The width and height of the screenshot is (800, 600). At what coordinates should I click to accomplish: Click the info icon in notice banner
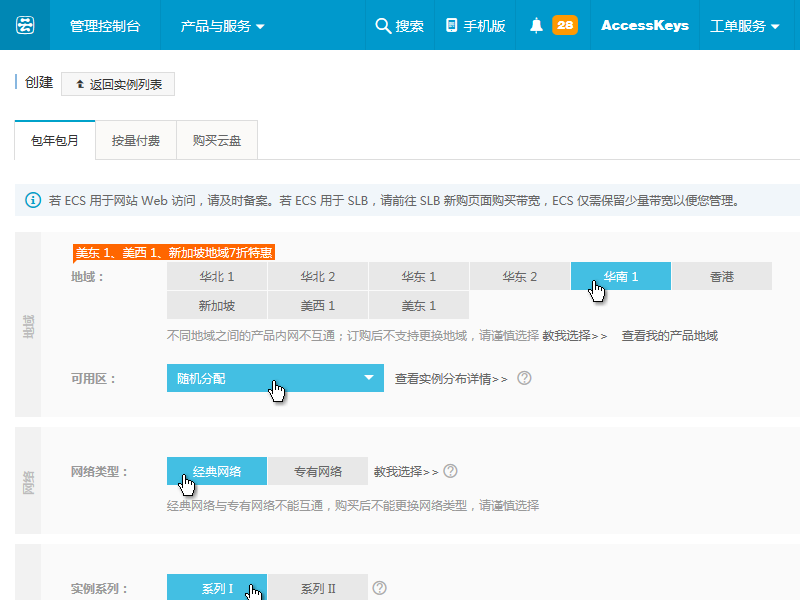click(x=33, y=201)
